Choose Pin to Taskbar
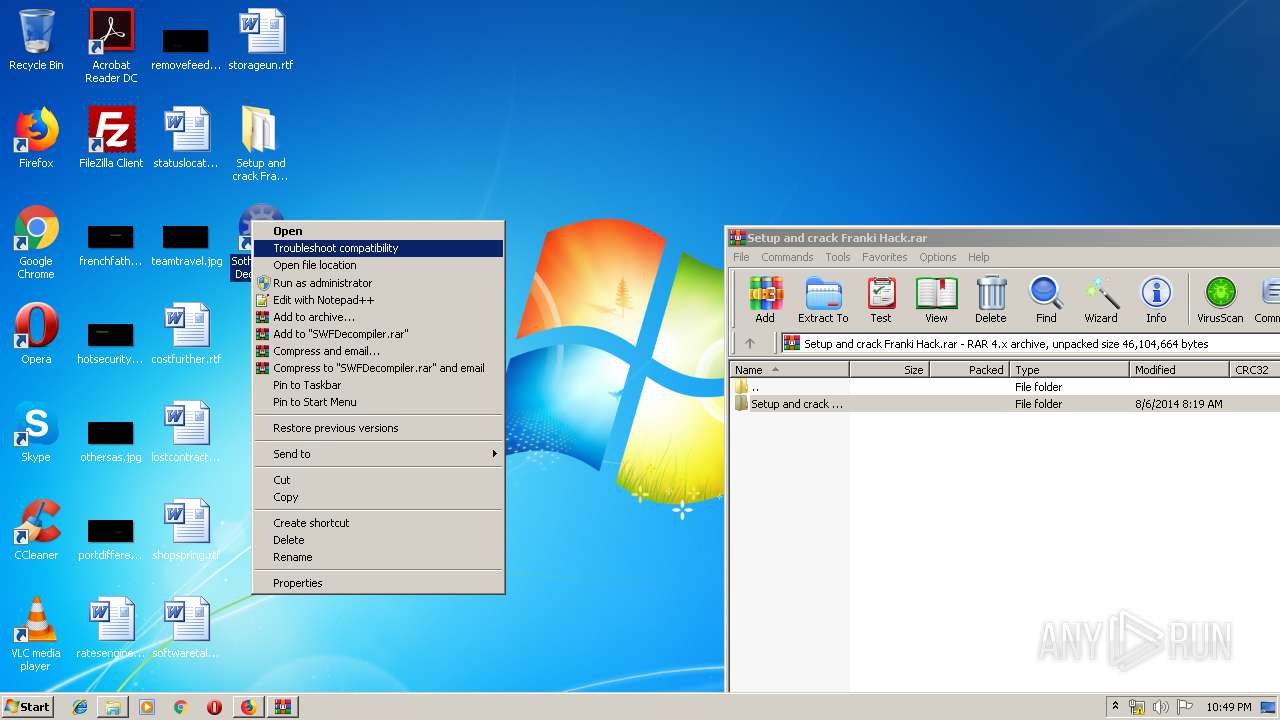Viewport: 1280px width, 720px height. (x=378, y=385)
